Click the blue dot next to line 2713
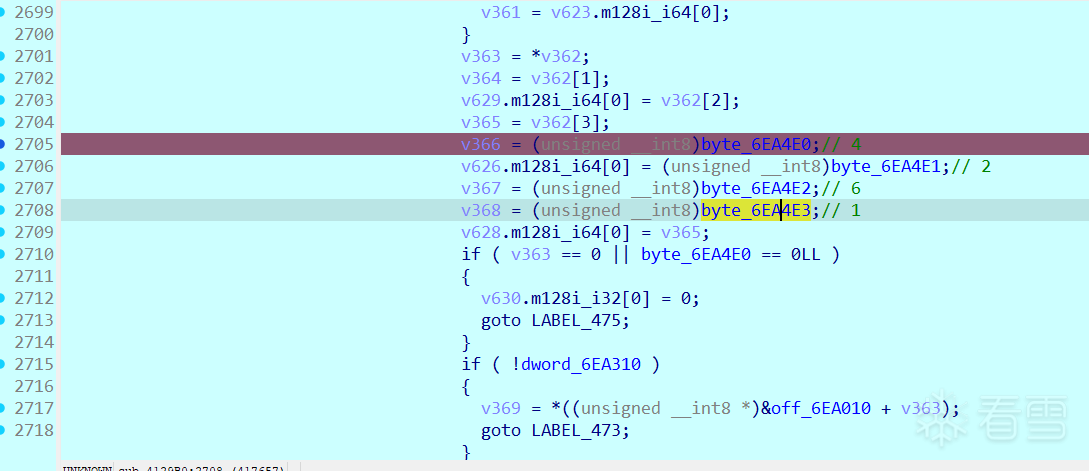 [x=2, y=320]
